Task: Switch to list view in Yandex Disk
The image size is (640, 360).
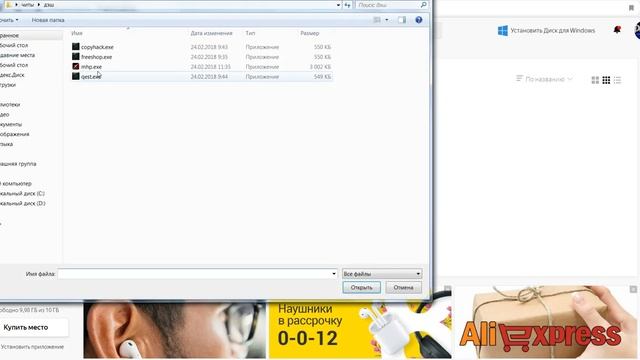Action: tap(617, 80)
